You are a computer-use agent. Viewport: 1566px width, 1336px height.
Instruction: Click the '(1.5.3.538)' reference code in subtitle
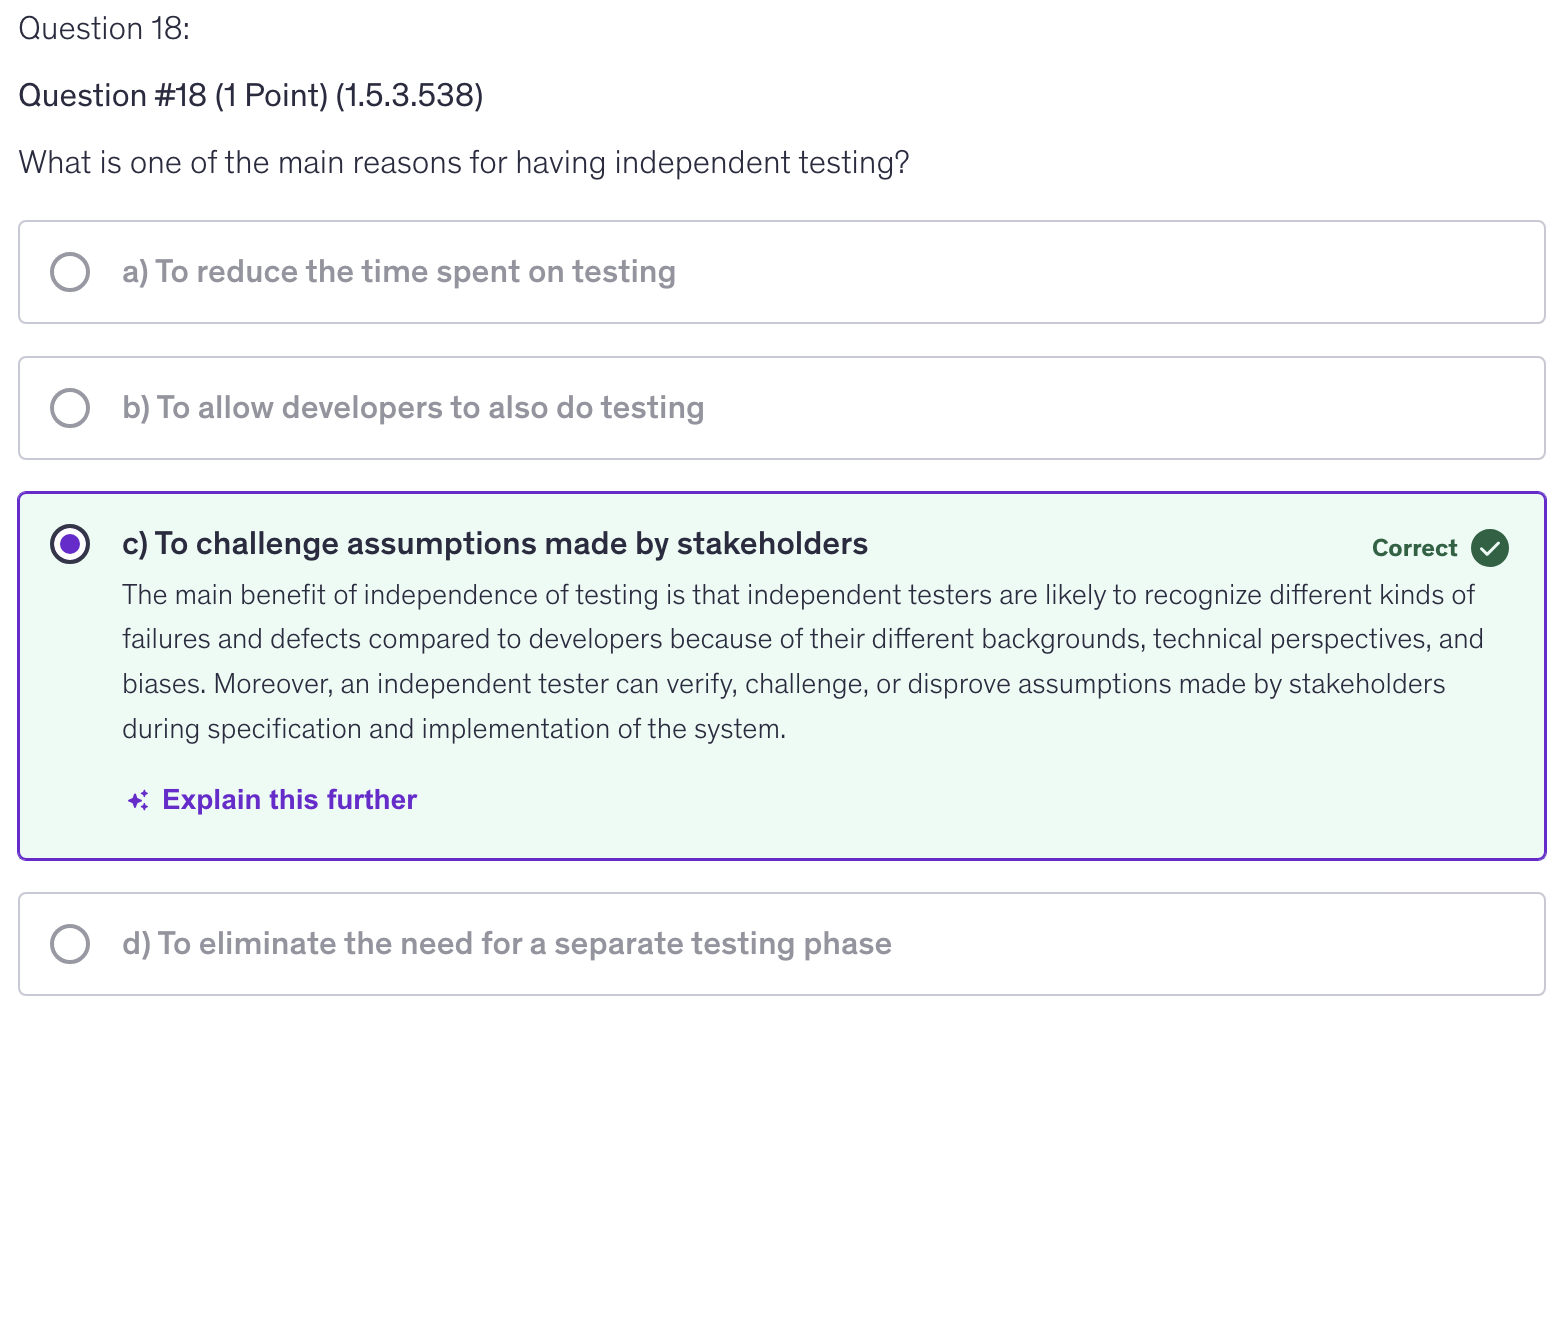pyautogui.click(x=409, y=96)
